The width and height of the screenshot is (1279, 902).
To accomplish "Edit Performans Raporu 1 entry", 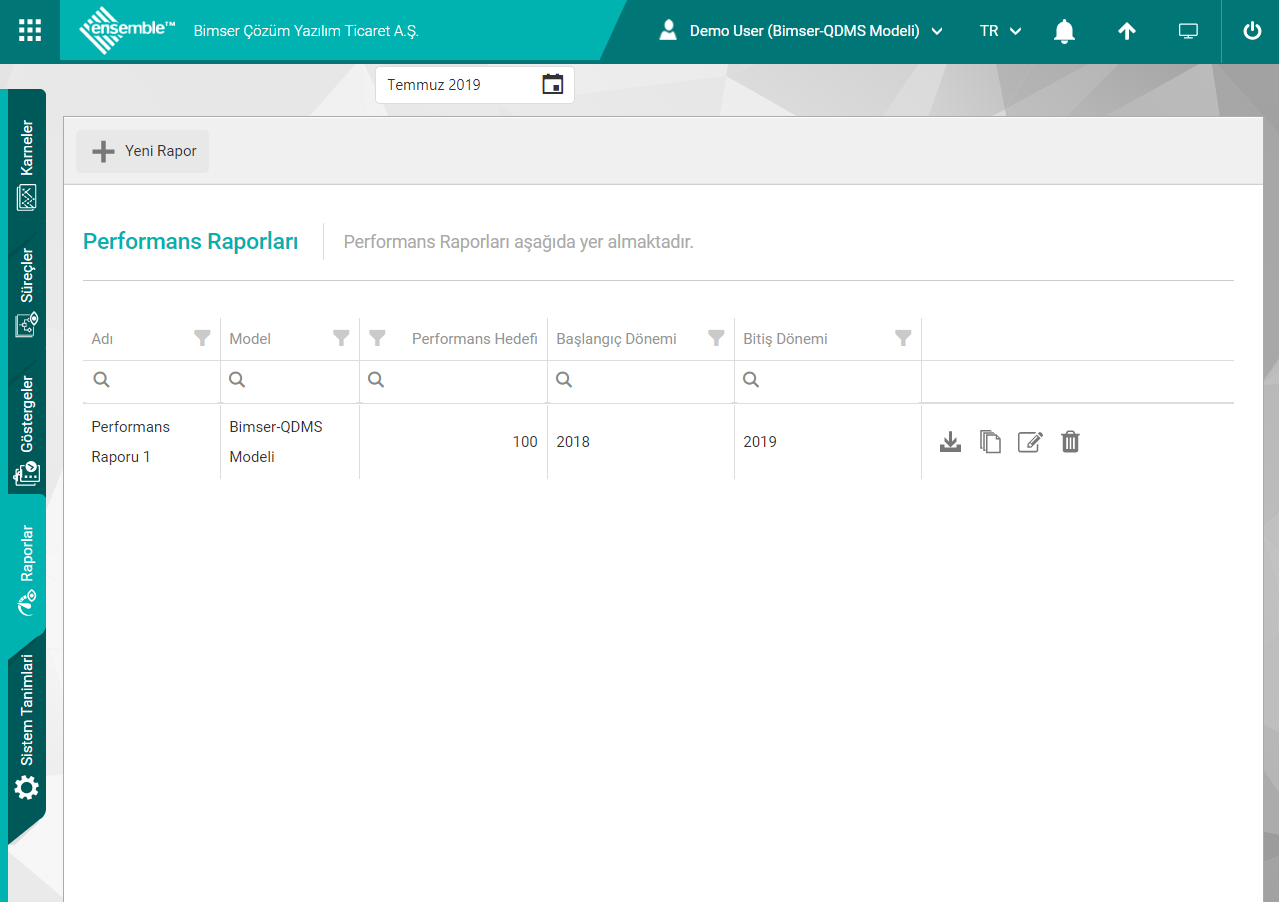I will 1030,441.
